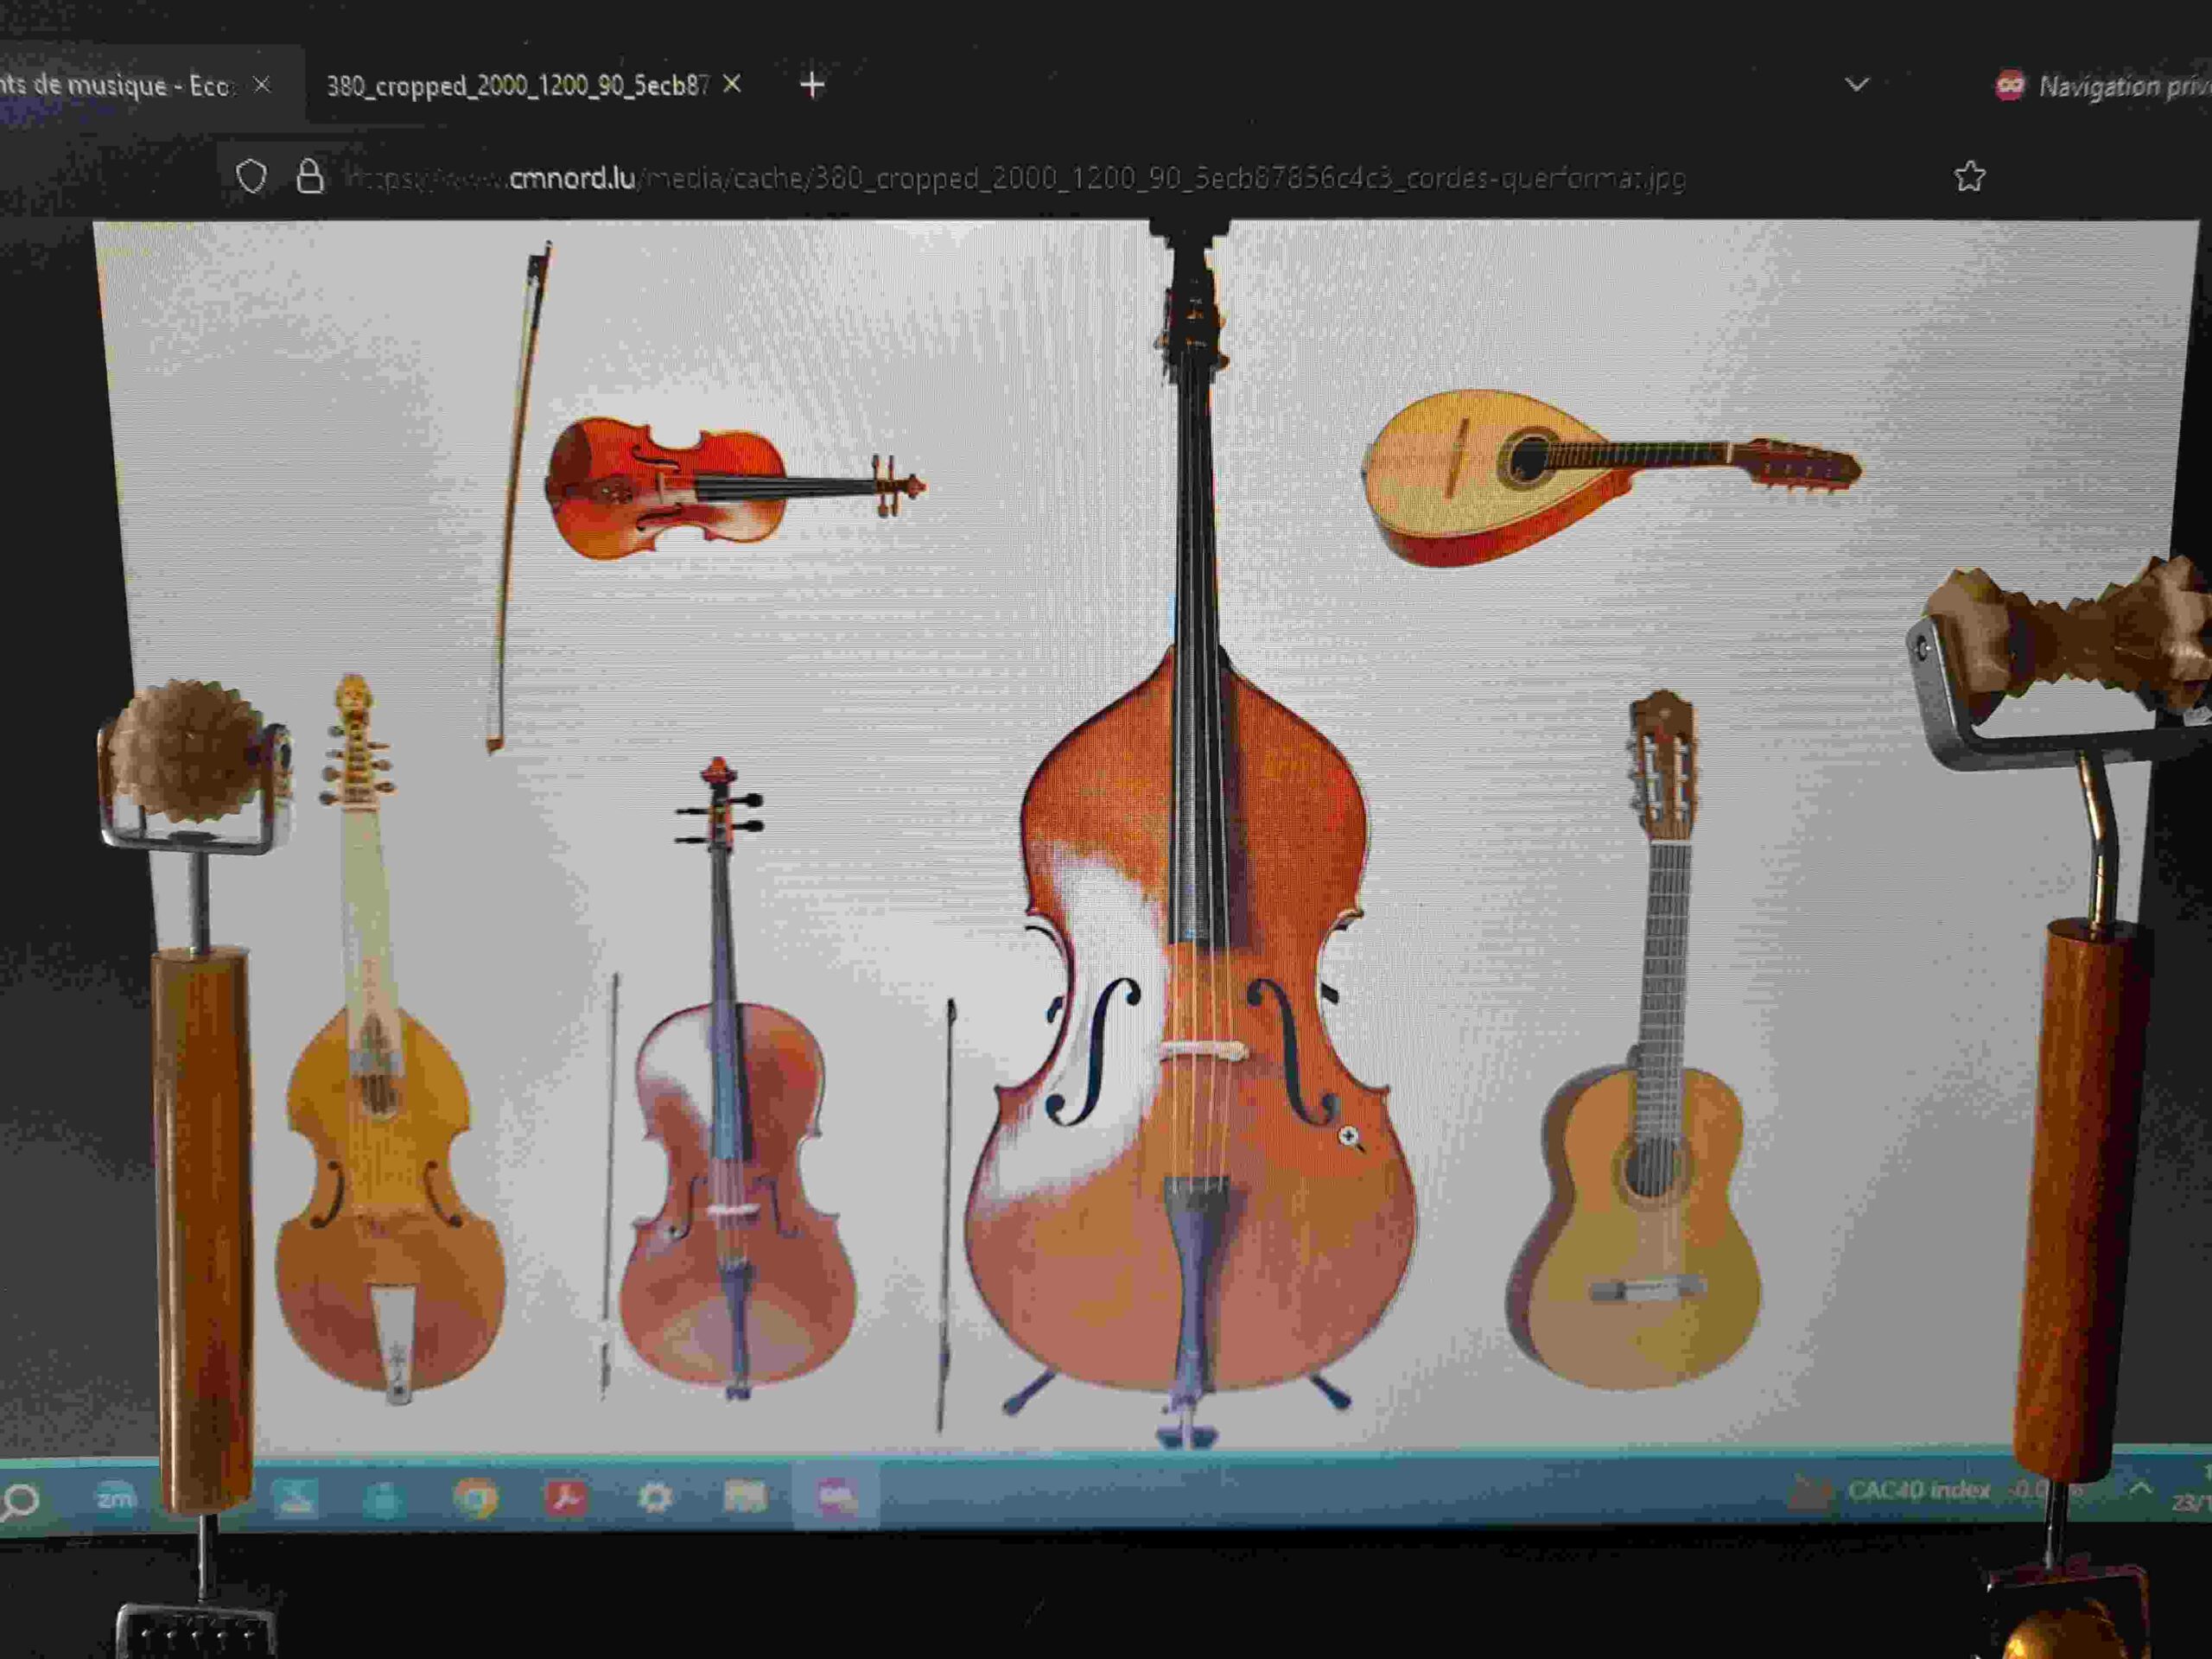The image size is (2212, 1659).
Task: Close the 'de musique - Eco' tab
Action: pyautogui.click(x=262, y=84)
